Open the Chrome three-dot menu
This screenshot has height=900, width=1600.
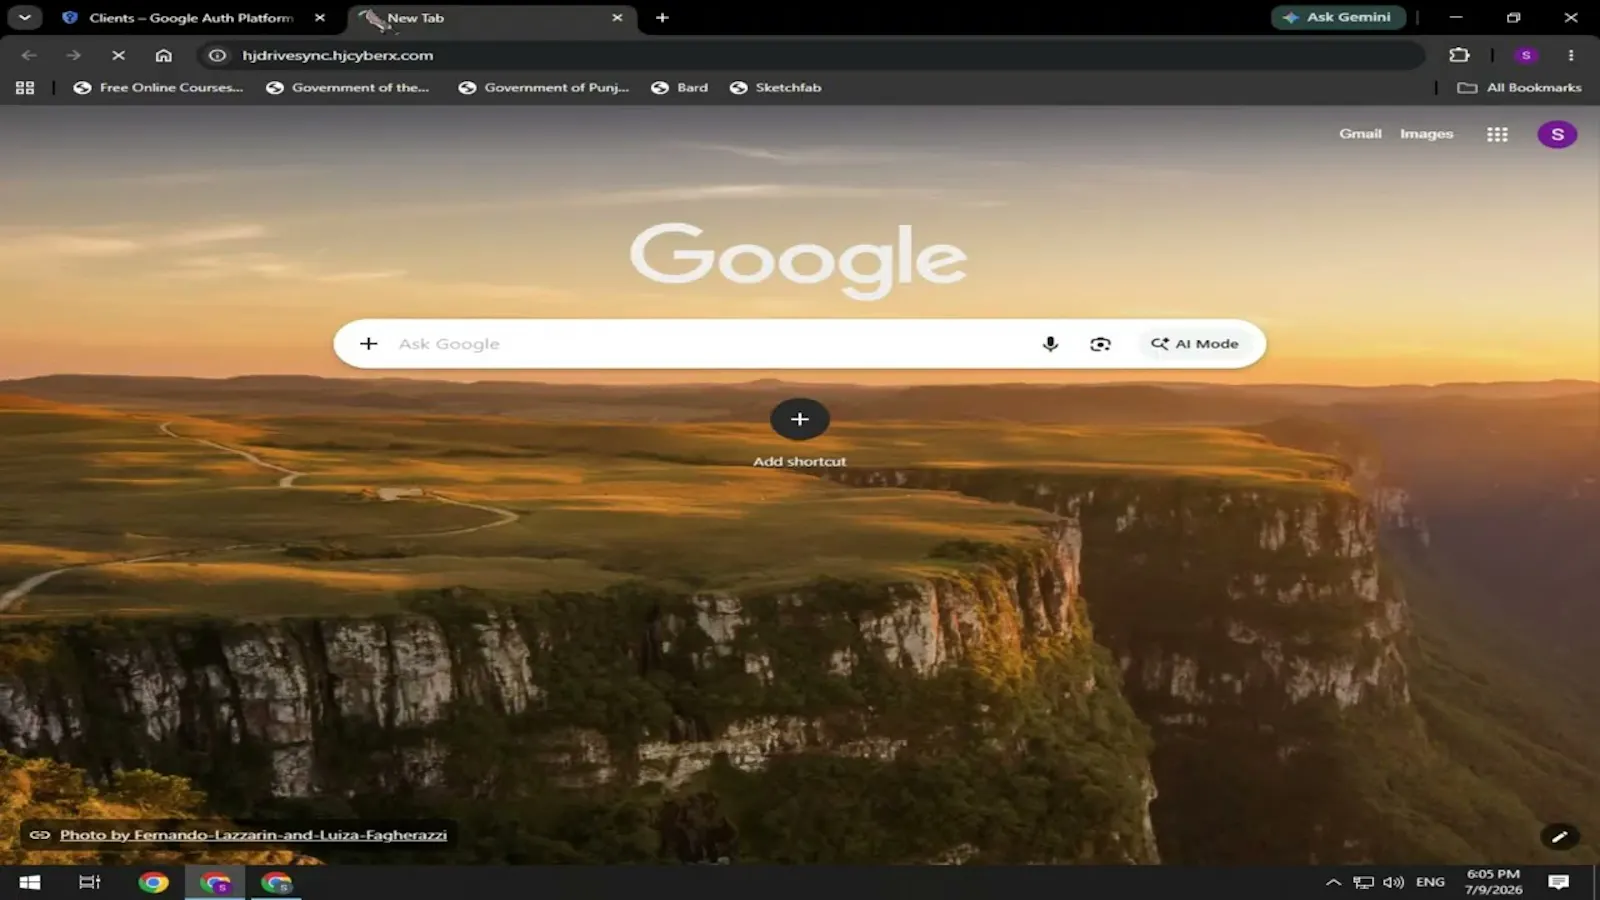pos(1571,55)
